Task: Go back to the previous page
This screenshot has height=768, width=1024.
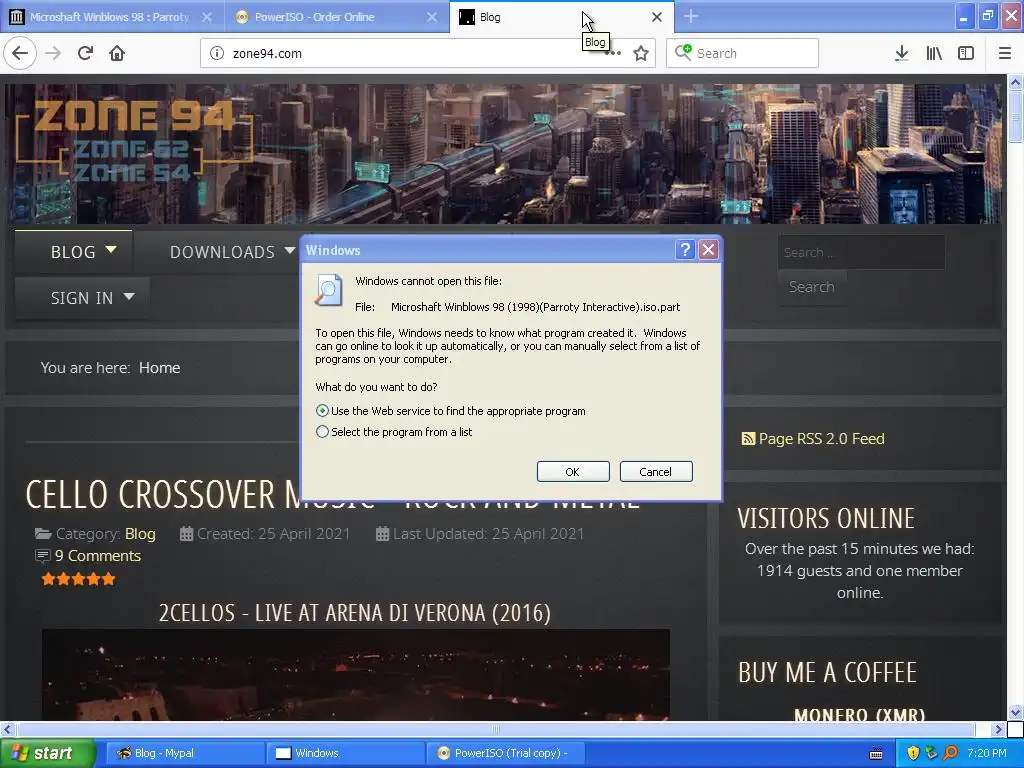Action: tap(20, 54)
